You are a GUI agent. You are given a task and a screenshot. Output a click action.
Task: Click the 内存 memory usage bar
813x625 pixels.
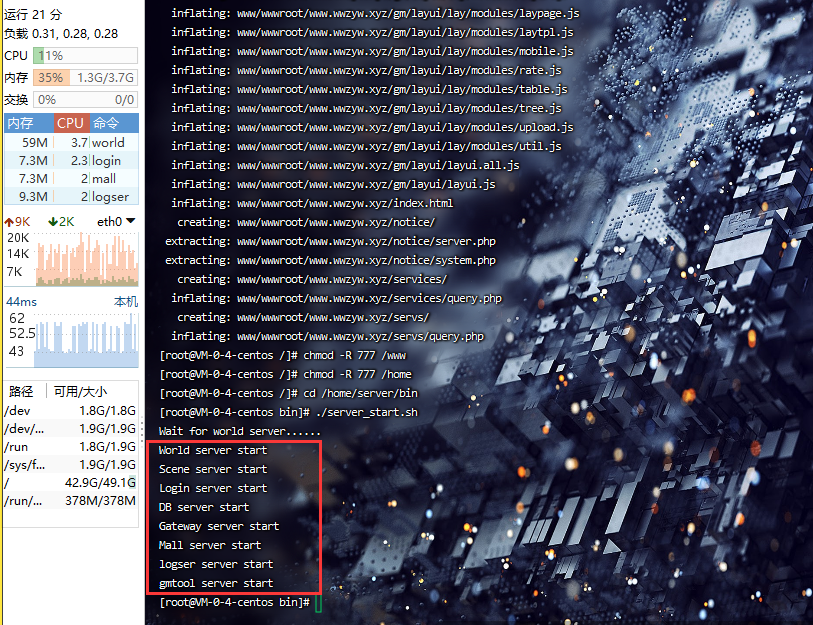pyautogui.click(x=86, y=77)
